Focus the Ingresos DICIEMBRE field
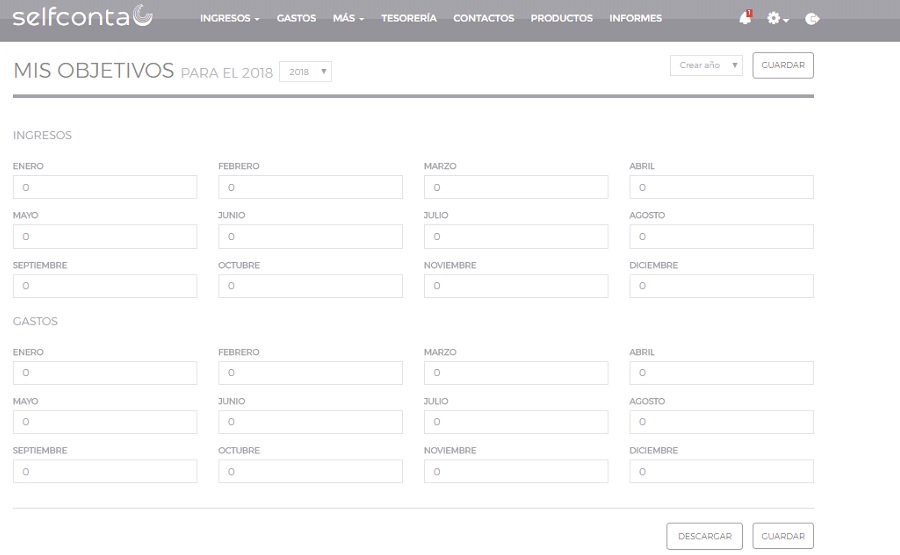 [721, 286]
